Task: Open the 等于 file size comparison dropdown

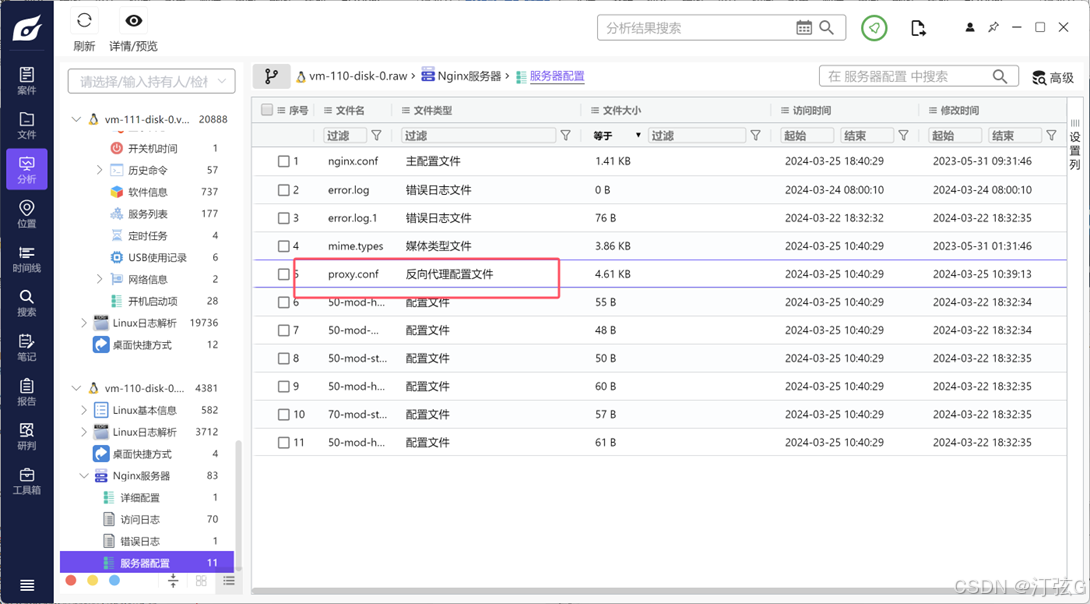Action: [x=617, y=136]
